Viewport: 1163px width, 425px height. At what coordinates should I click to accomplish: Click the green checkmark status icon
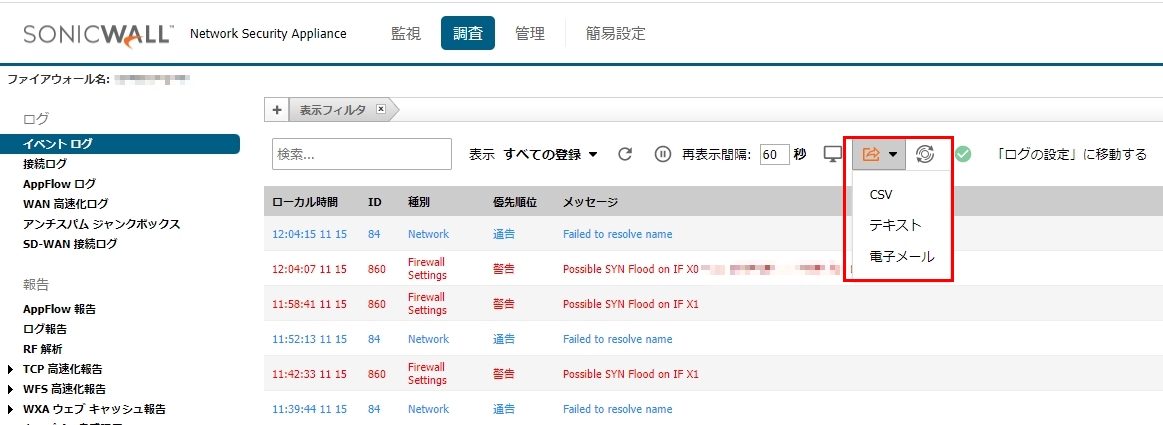coord(962,154)
